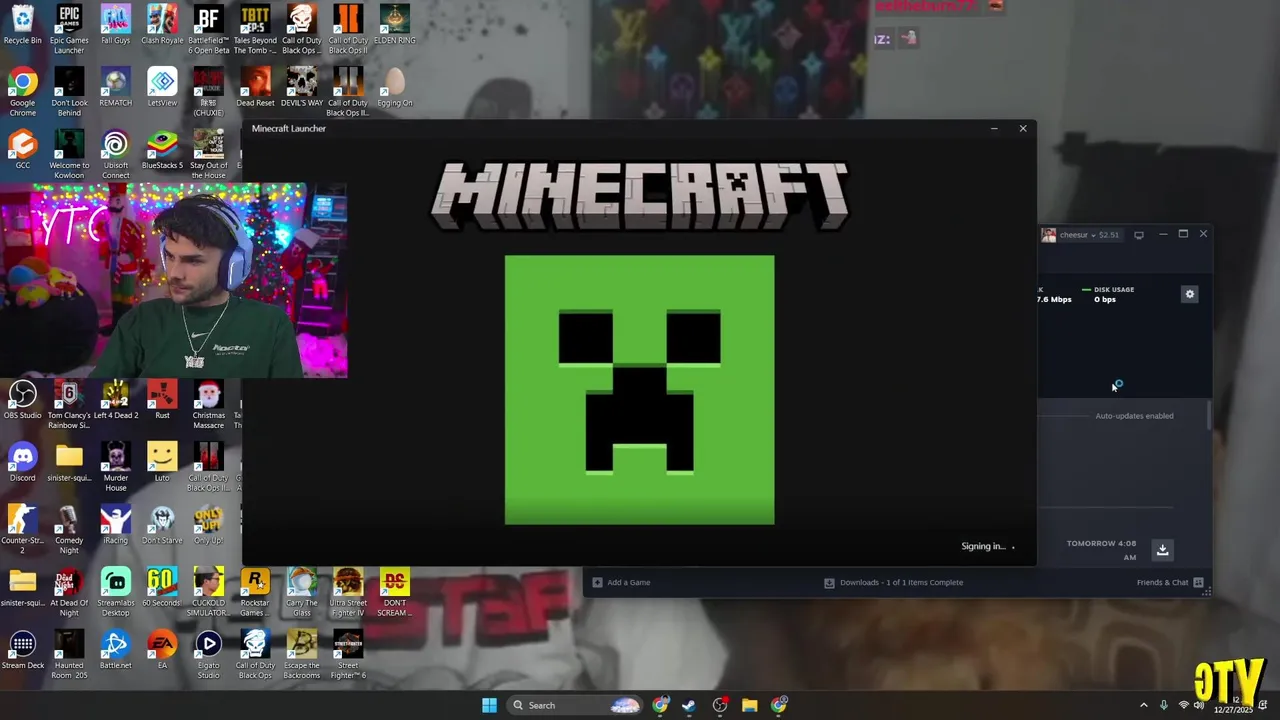Select the Ubisoft Connect desktop icon

click(115, 154)
